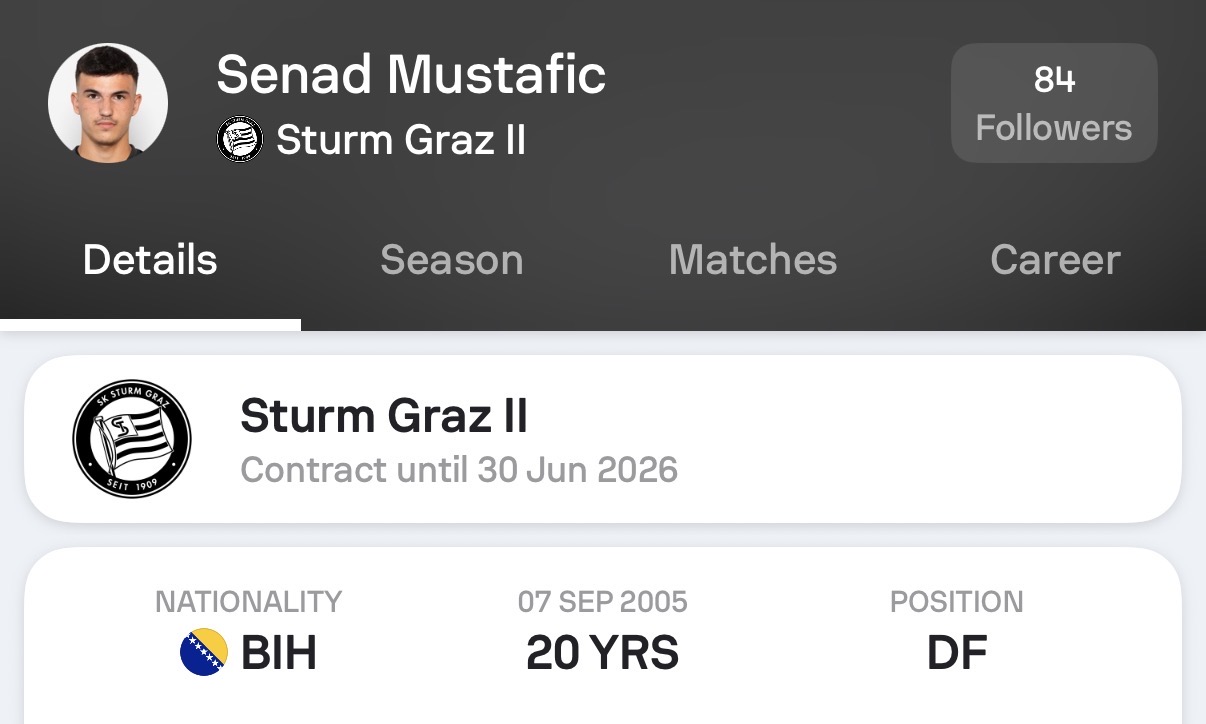Click the 20 YRS age value

click(x=603, y=653)
